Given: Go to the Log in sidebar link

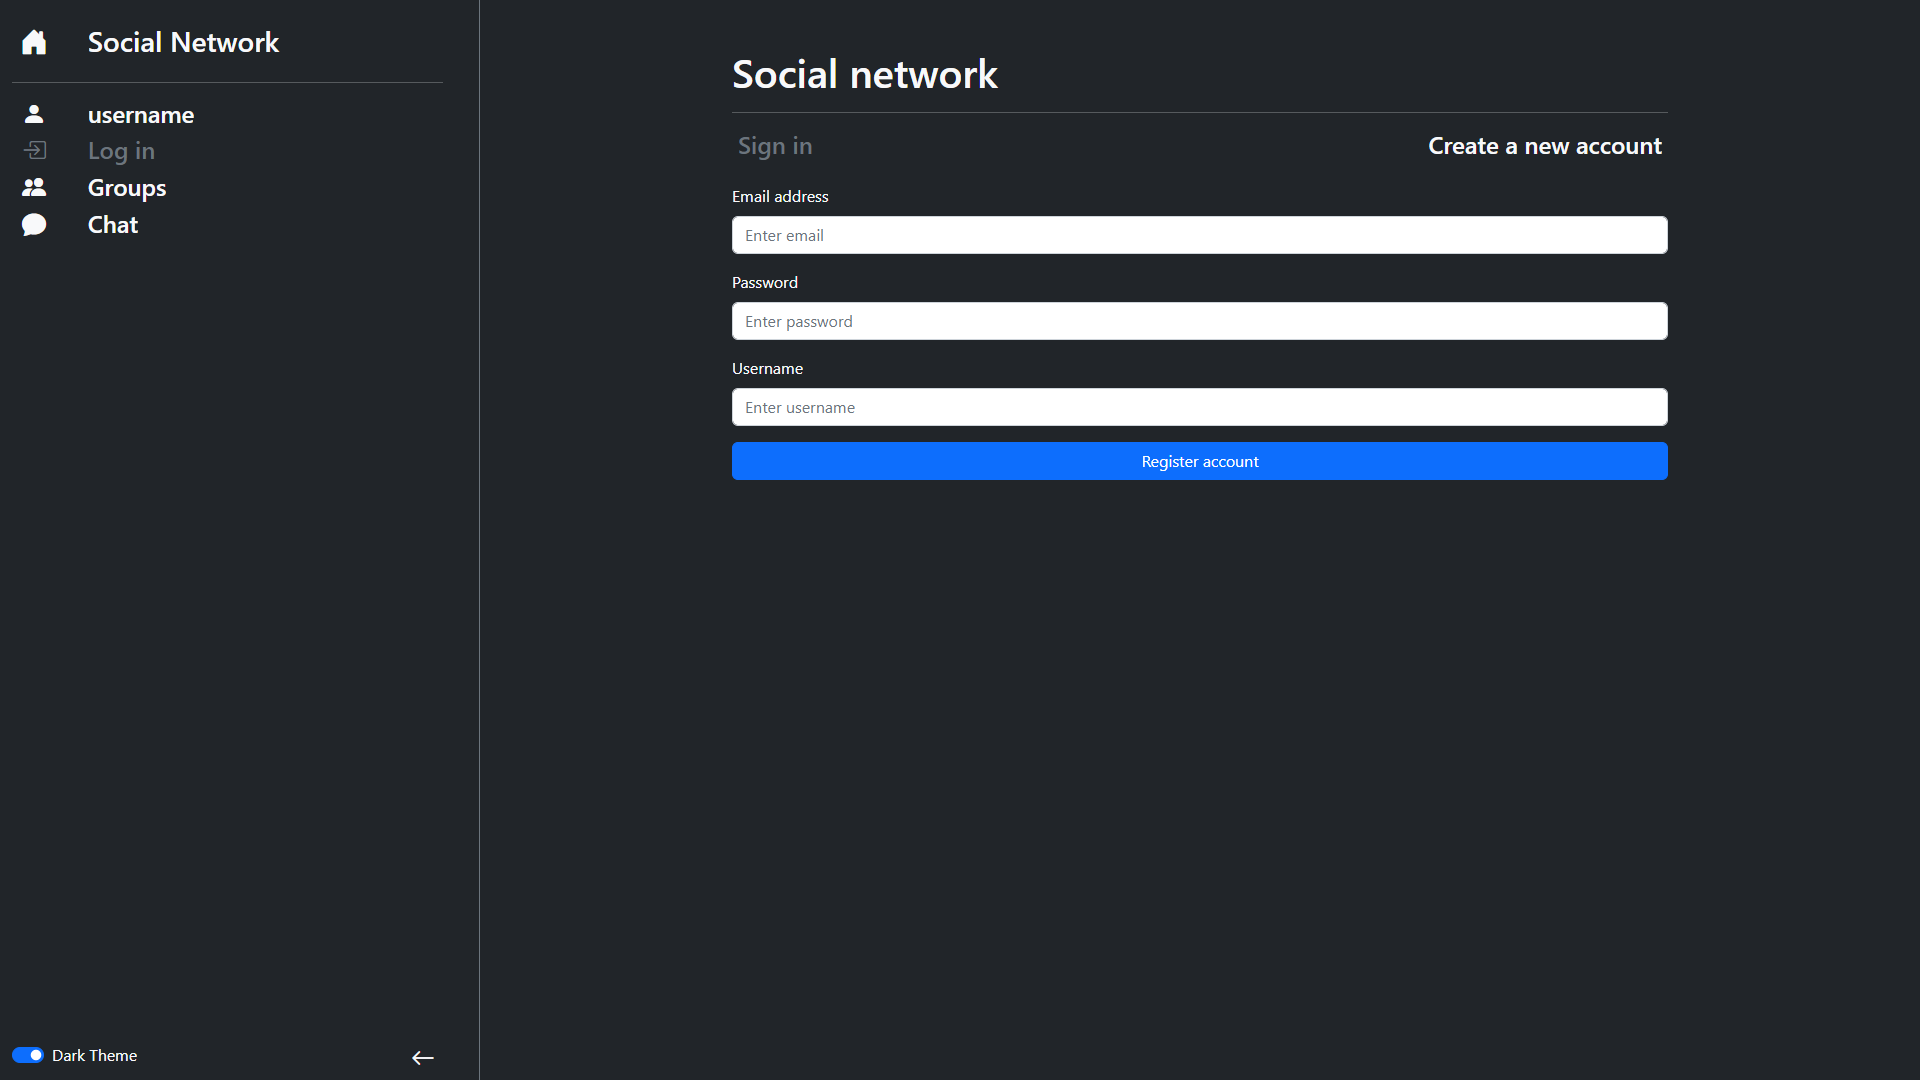Looking at the screenshot, I should [x=121, y=151].
